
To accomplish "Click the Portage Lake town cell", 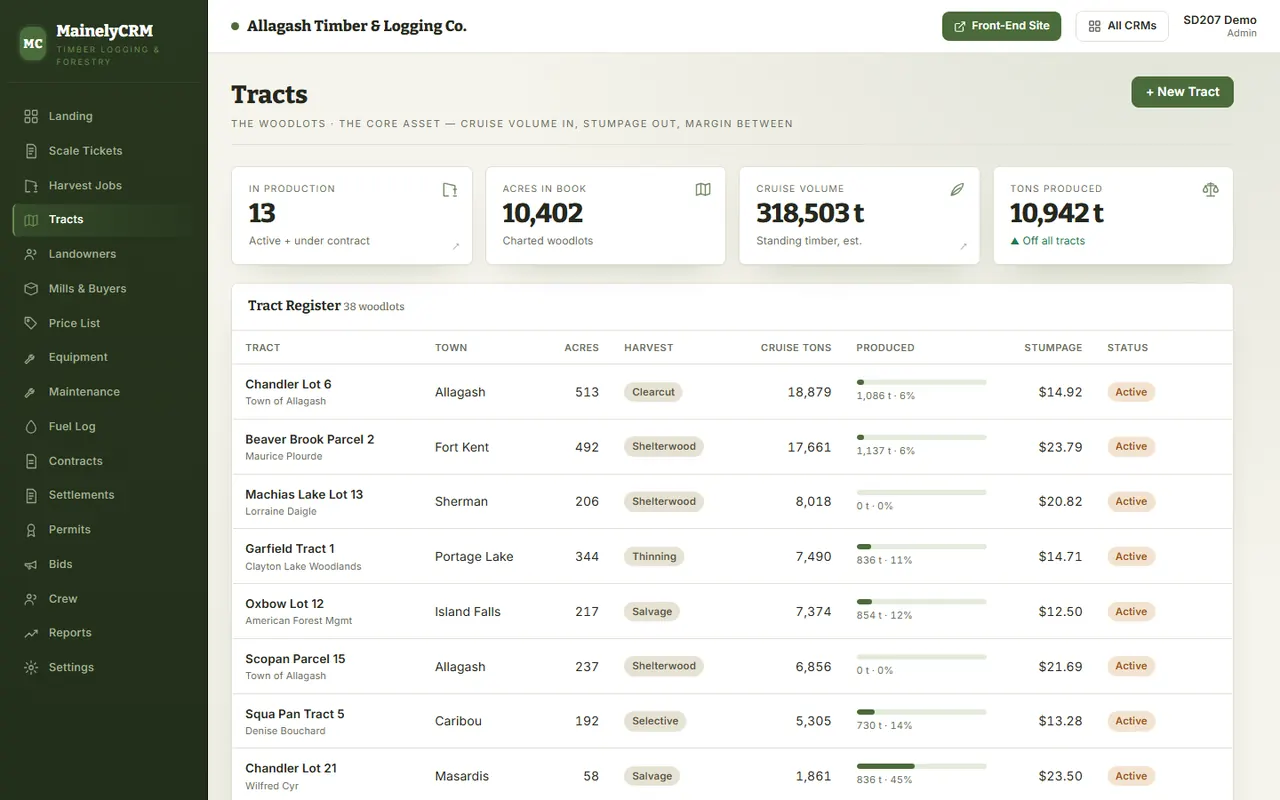I will (474, 557).
